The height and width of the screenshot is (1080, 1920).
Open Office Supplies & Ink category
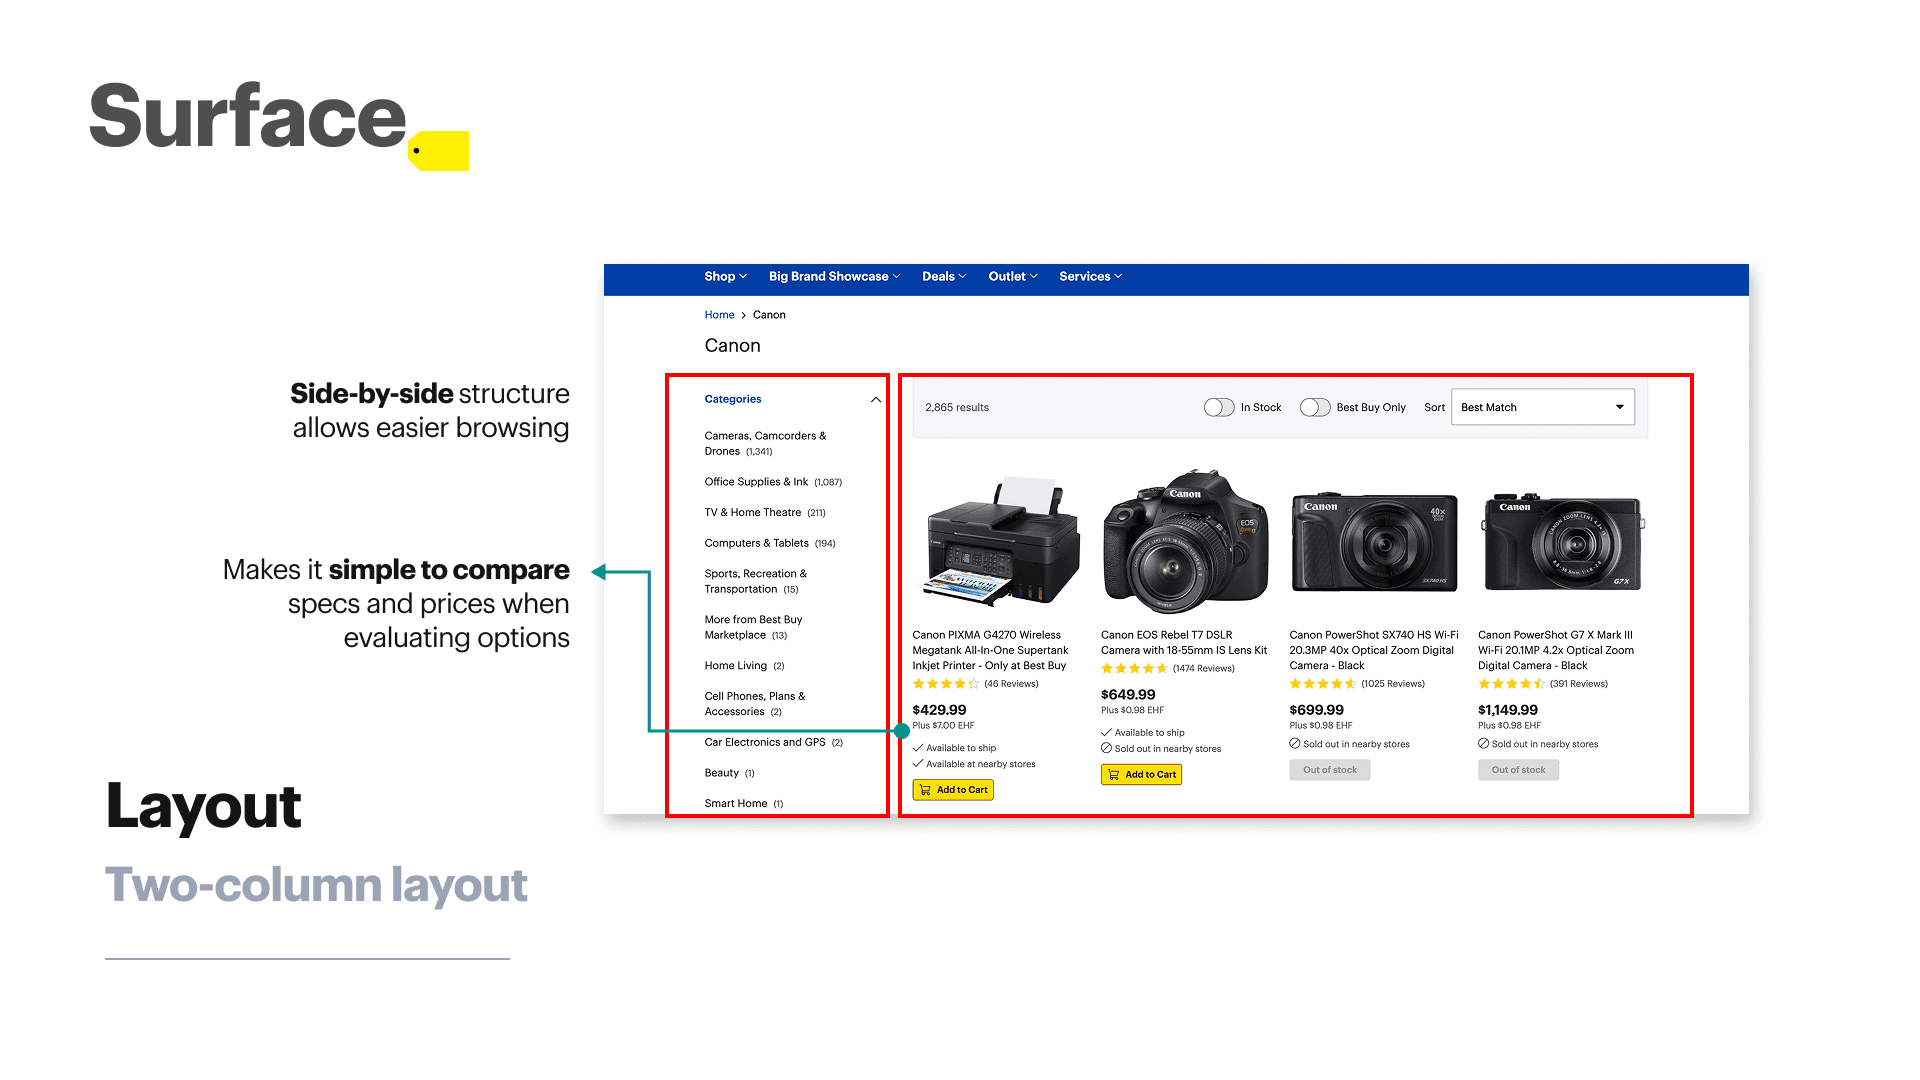pos(756,482)
